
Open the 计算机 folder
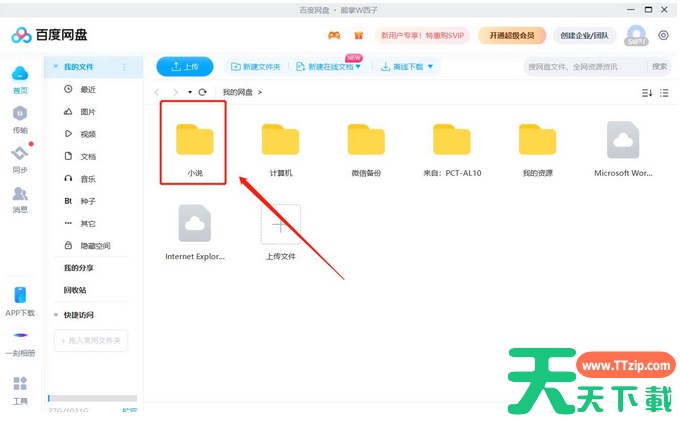point(281,140)
